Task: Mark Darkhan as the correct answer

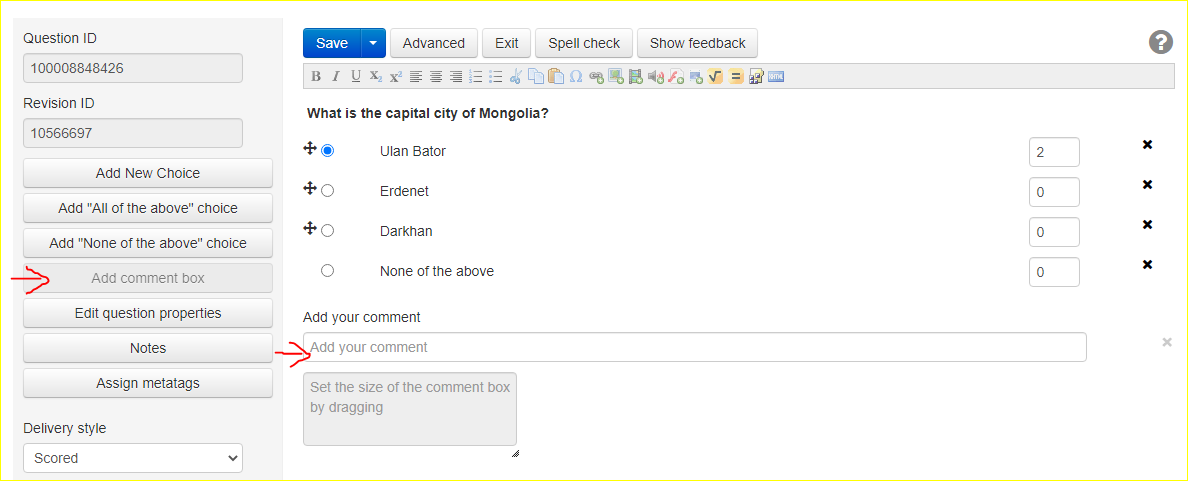Action: tap(327, 230)
